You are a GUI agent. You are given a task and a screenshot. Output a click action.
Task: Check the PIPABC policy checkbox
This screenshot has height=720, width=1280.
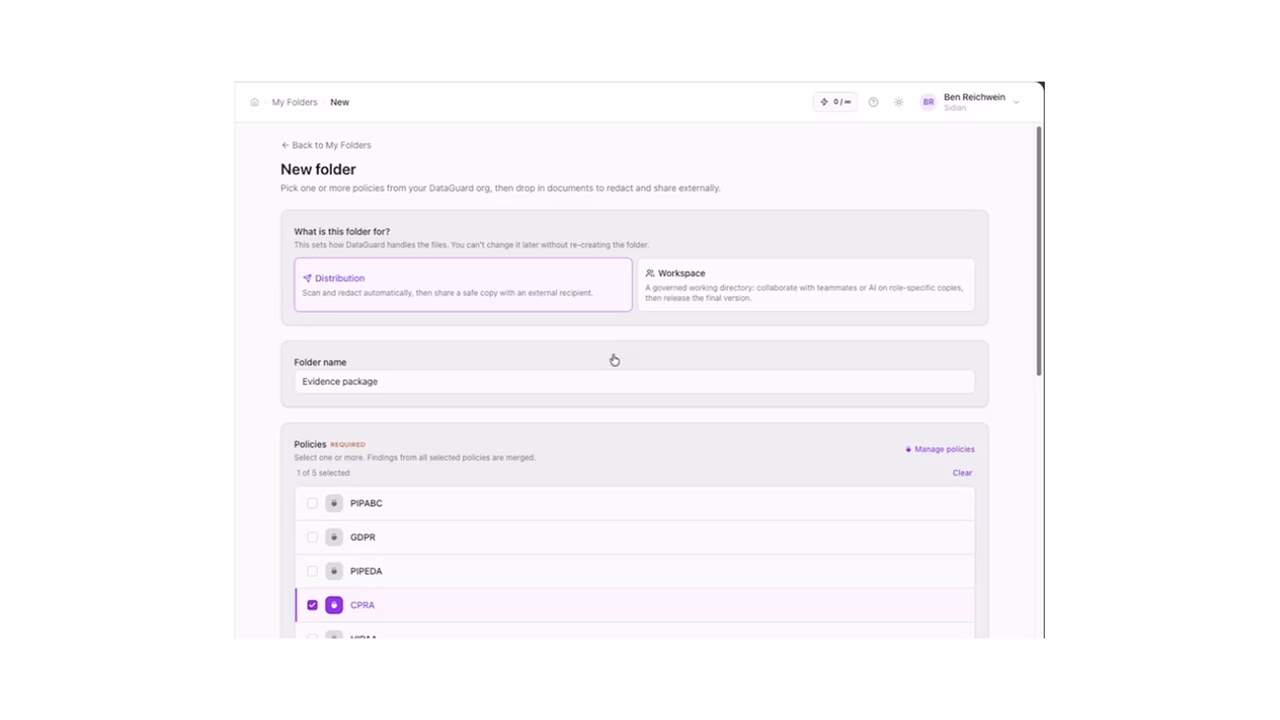click(x=312, y=503)
